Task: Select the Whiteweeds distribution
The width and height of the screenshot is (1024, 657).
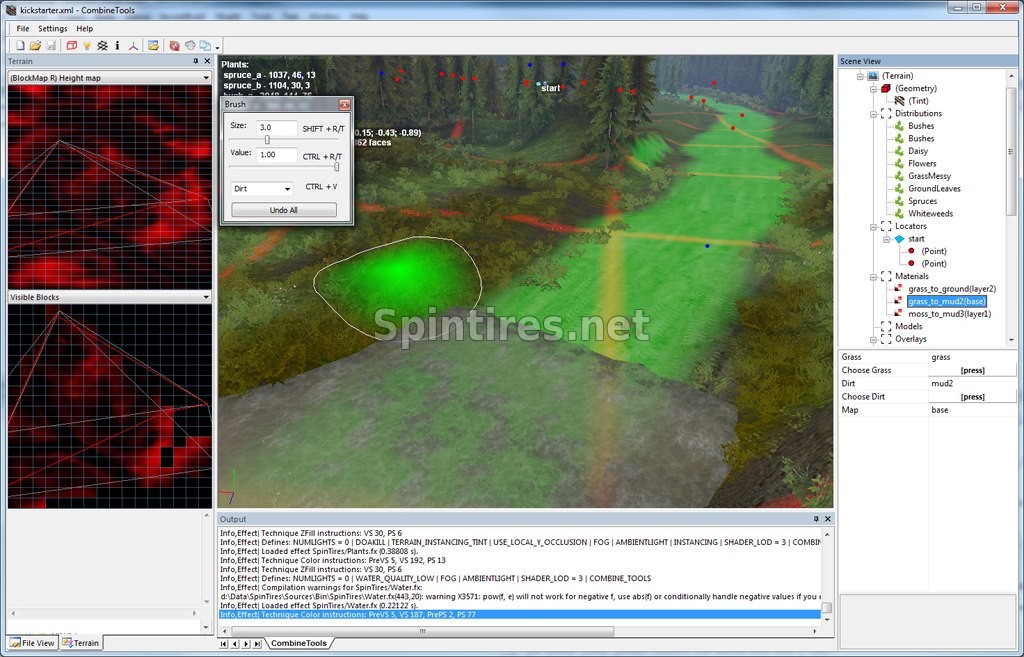Action: [930, 214]
